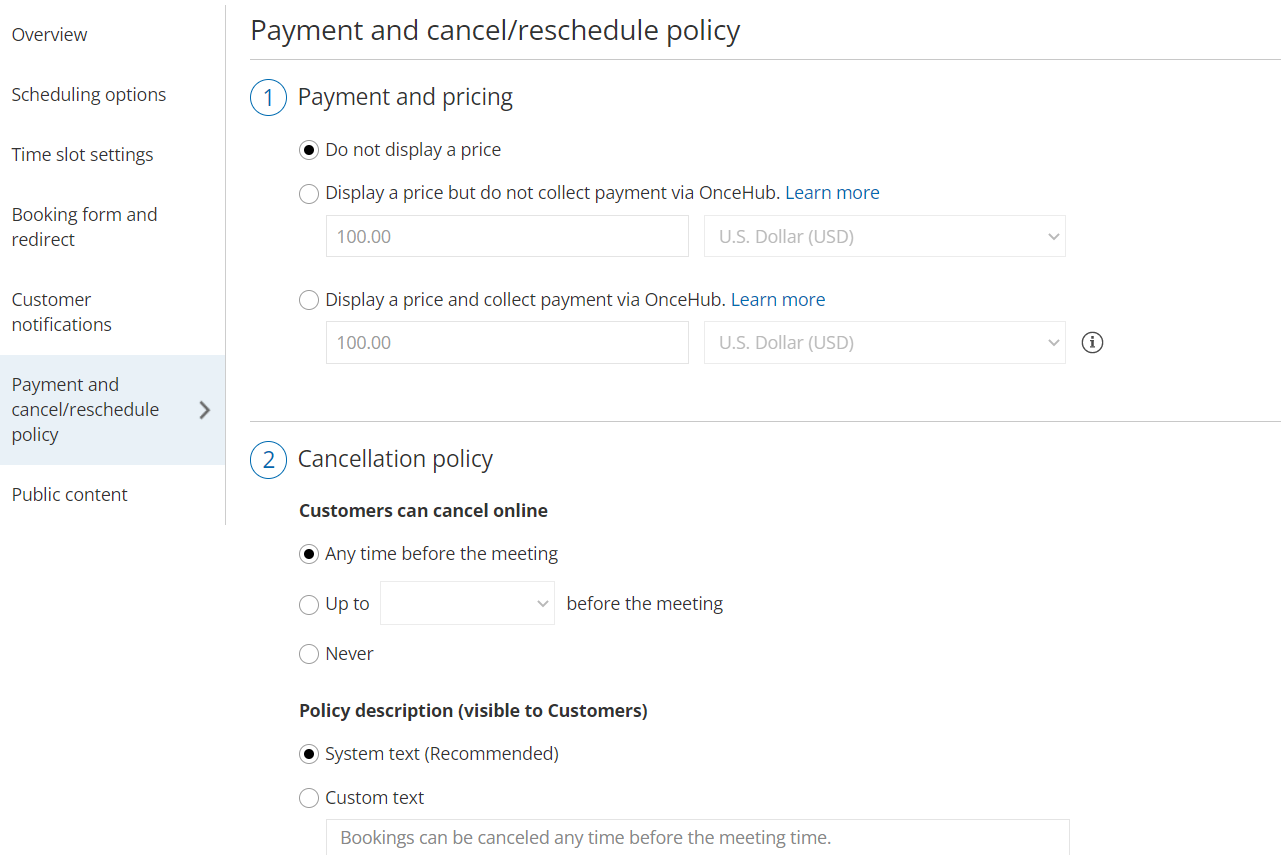Expand the second U.S. Dollar currency dropdown
This screenshot has width=1281, height=855.
point(884,343)
